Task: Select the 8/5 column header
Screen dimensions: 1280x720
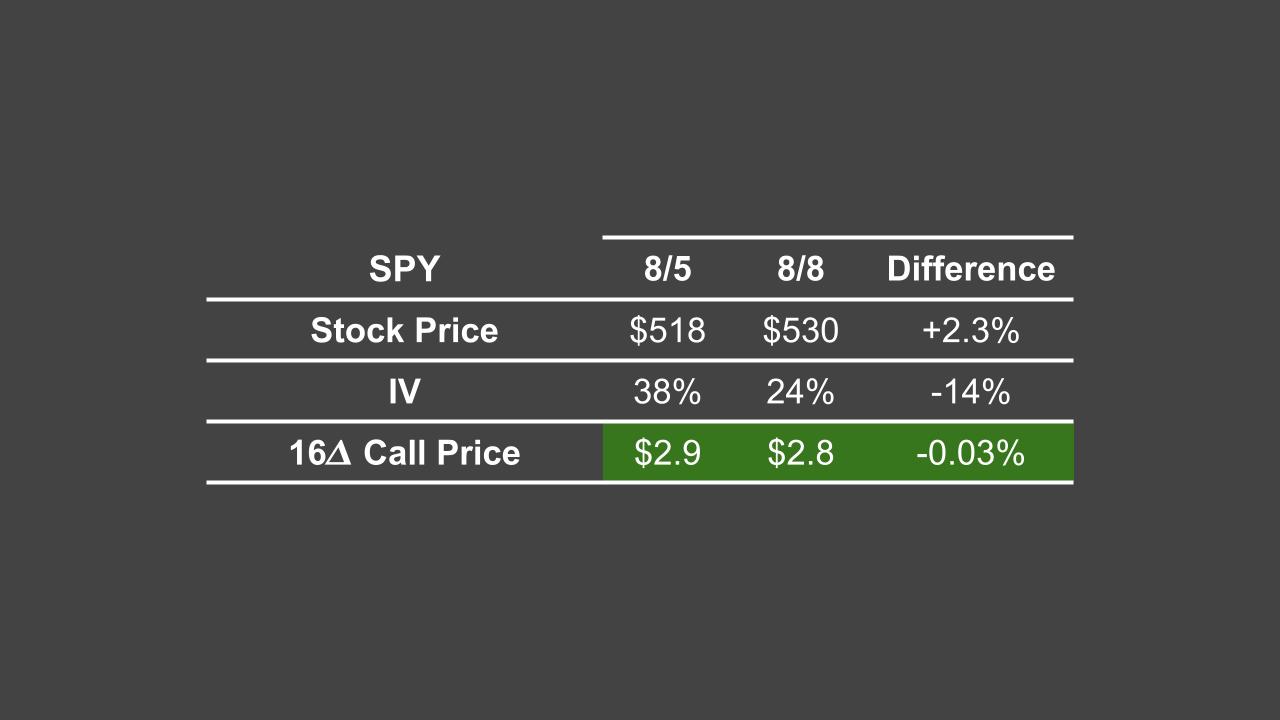Action: 667,269
